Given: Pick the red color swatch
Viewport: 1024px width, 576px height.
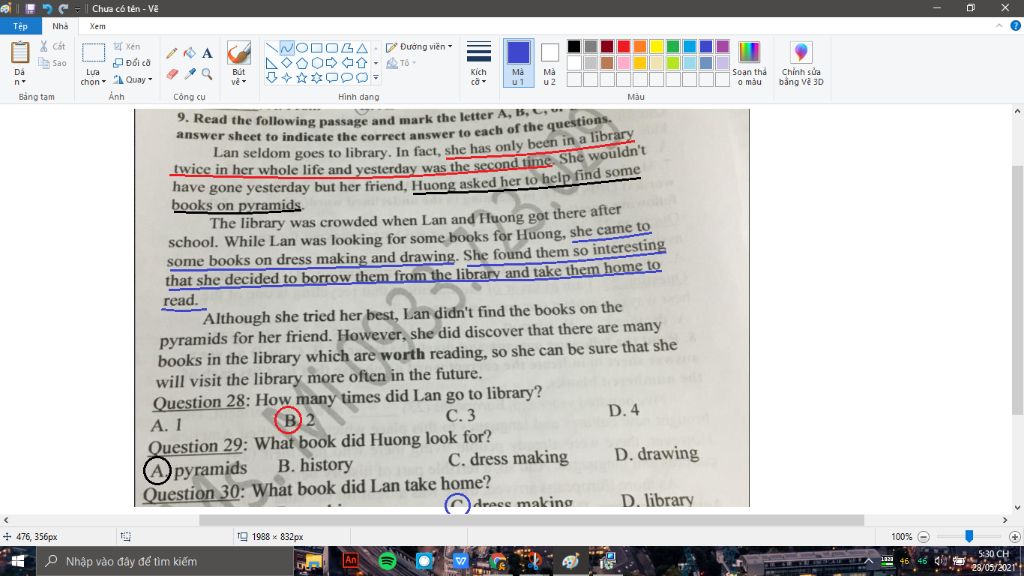Looking at the screenshot, I should 624,46.
